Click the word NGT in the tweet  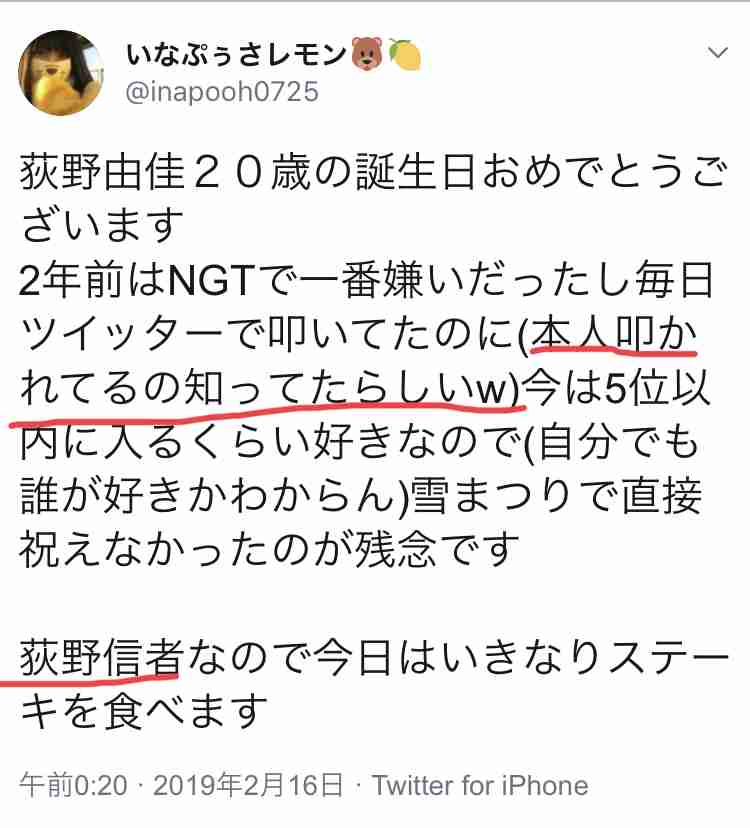[x=211, y=281]
